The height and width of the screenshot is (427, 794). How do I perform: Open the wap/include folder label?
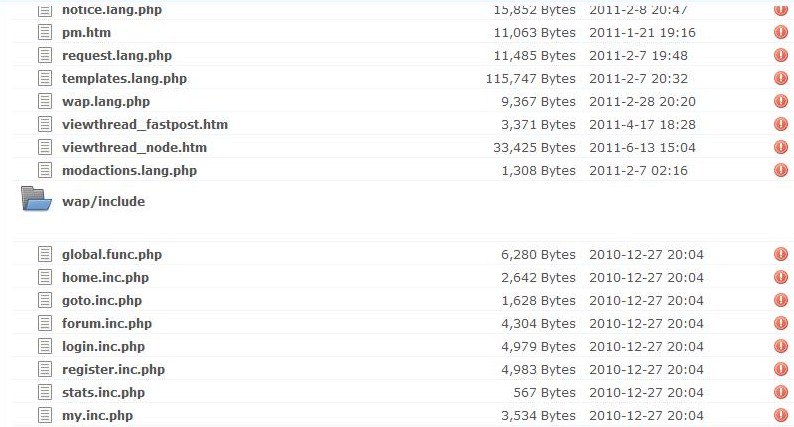pyautogui.click(x=103, y=202)
